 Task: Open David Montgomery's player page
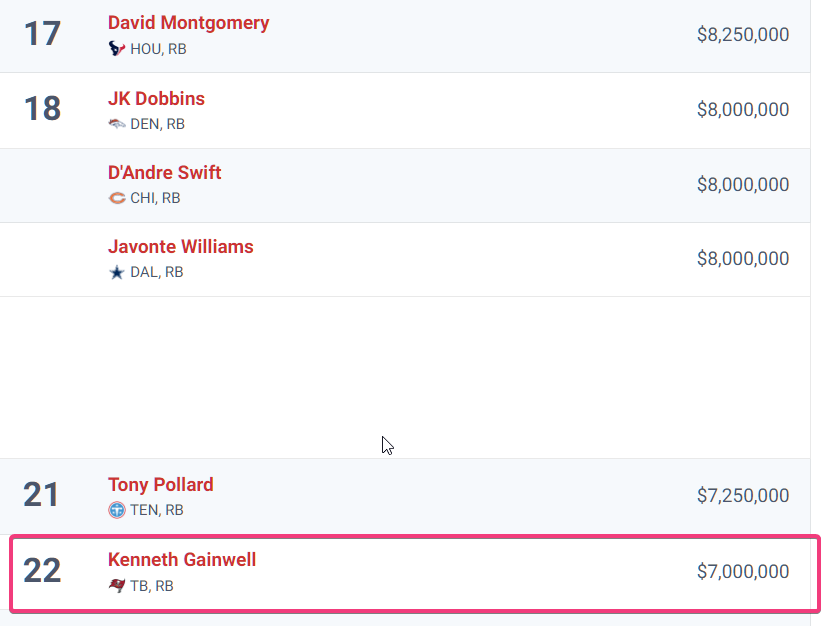(x=188, y=23)
